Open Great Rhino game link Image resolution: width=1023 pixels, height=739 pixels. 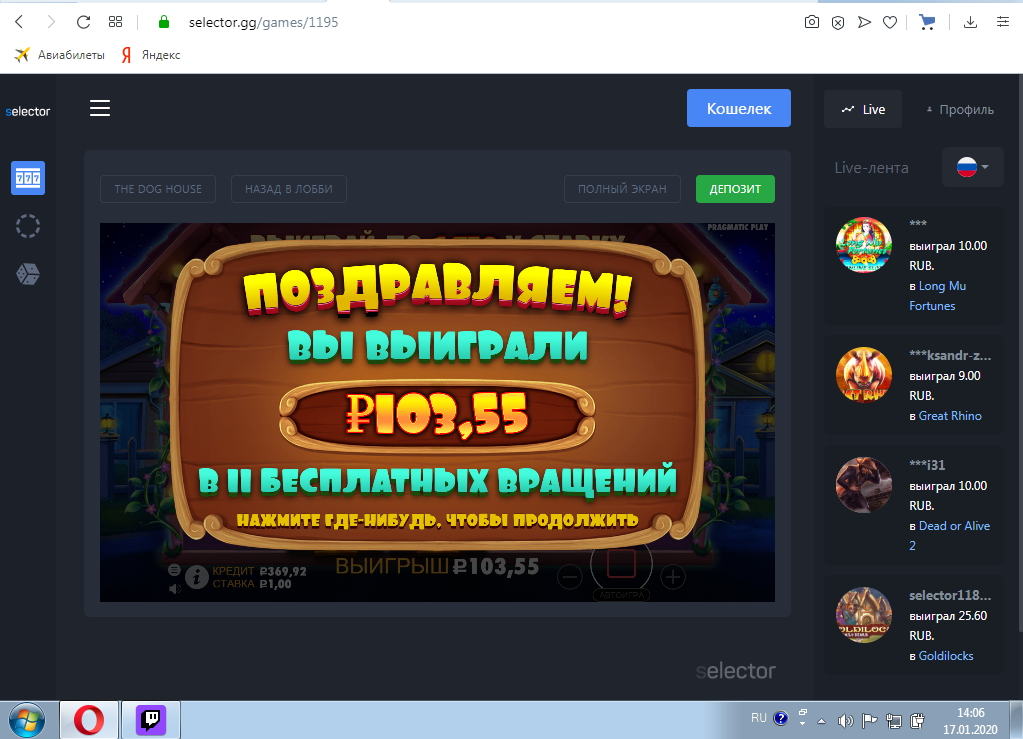[x=950, y=415]
